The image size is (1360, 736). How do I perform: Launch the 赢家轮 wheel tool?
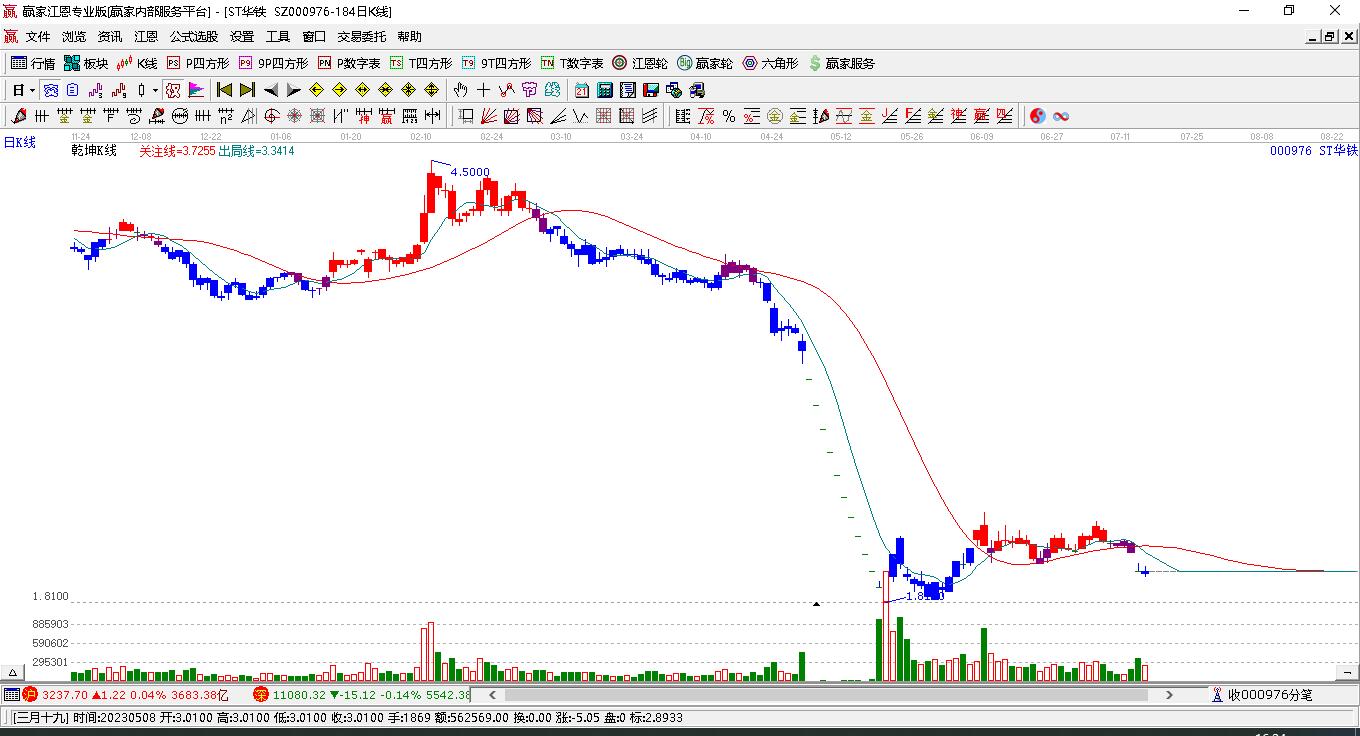coord(705,63)
